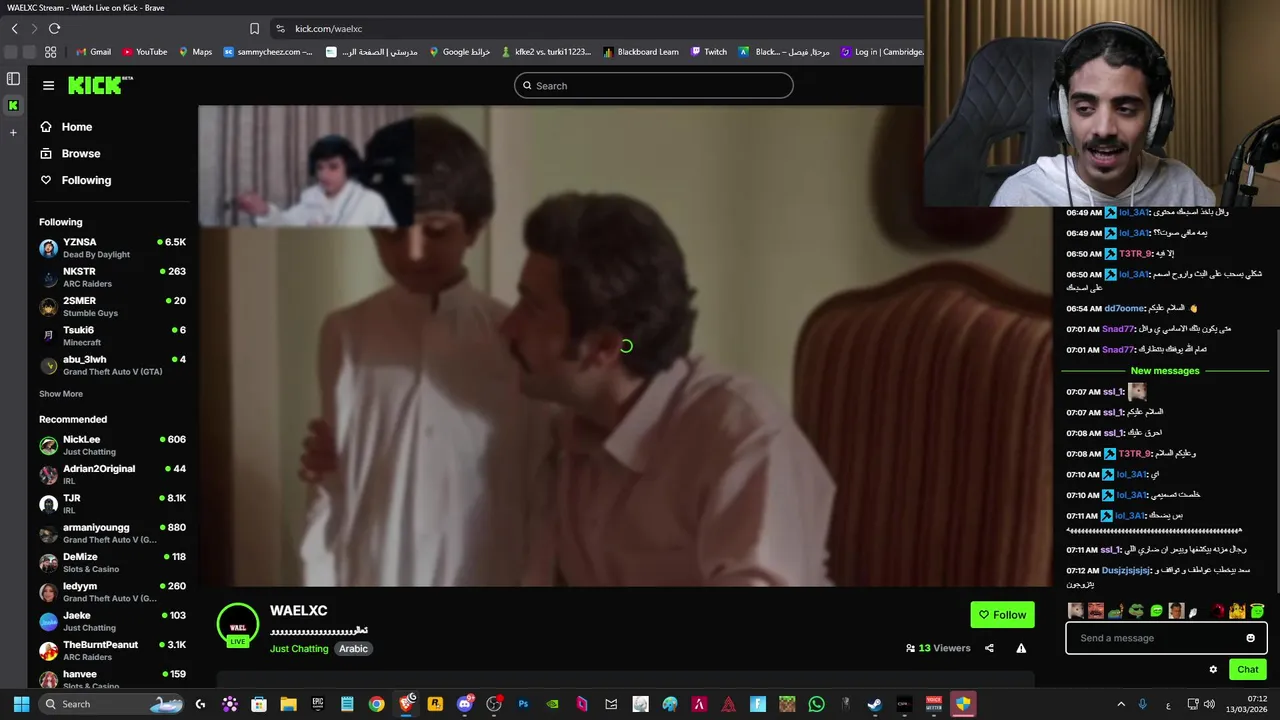Click chat username dd7oome
Image resolution: width=1280 pixels, height=720 pixels.
(x=1124, y=309)
